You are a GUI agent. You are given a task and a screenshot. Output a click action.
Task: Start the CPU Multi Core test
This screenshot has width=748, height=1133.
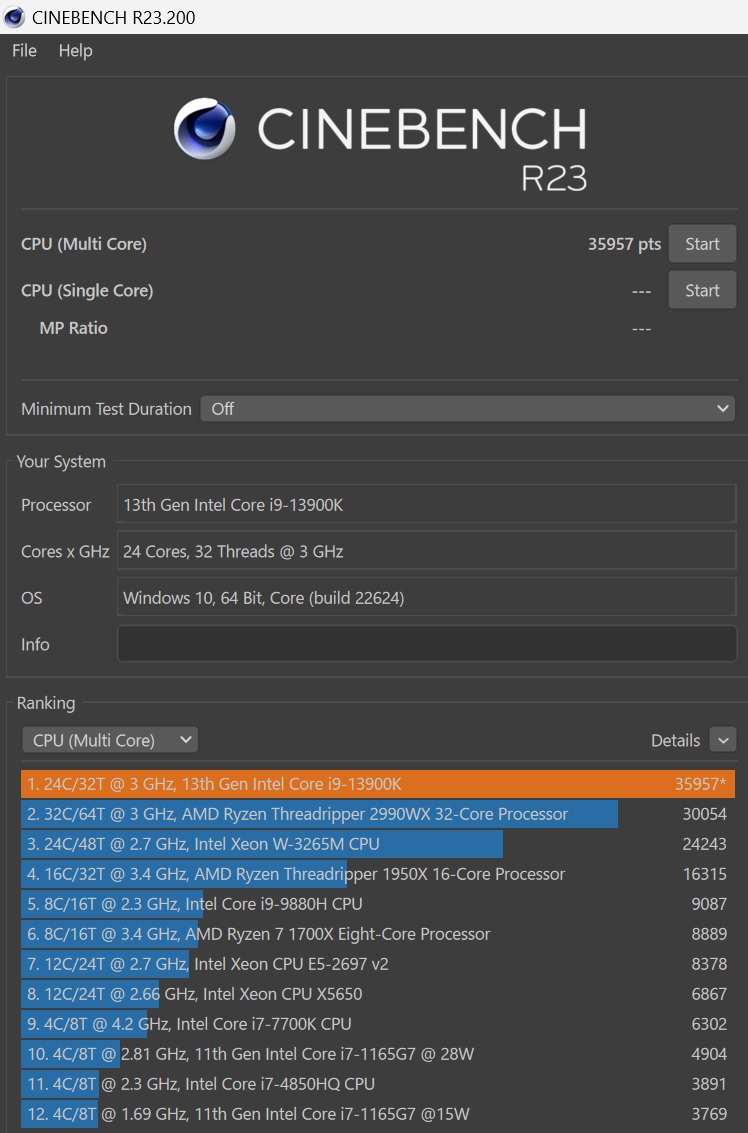(702, 244)
